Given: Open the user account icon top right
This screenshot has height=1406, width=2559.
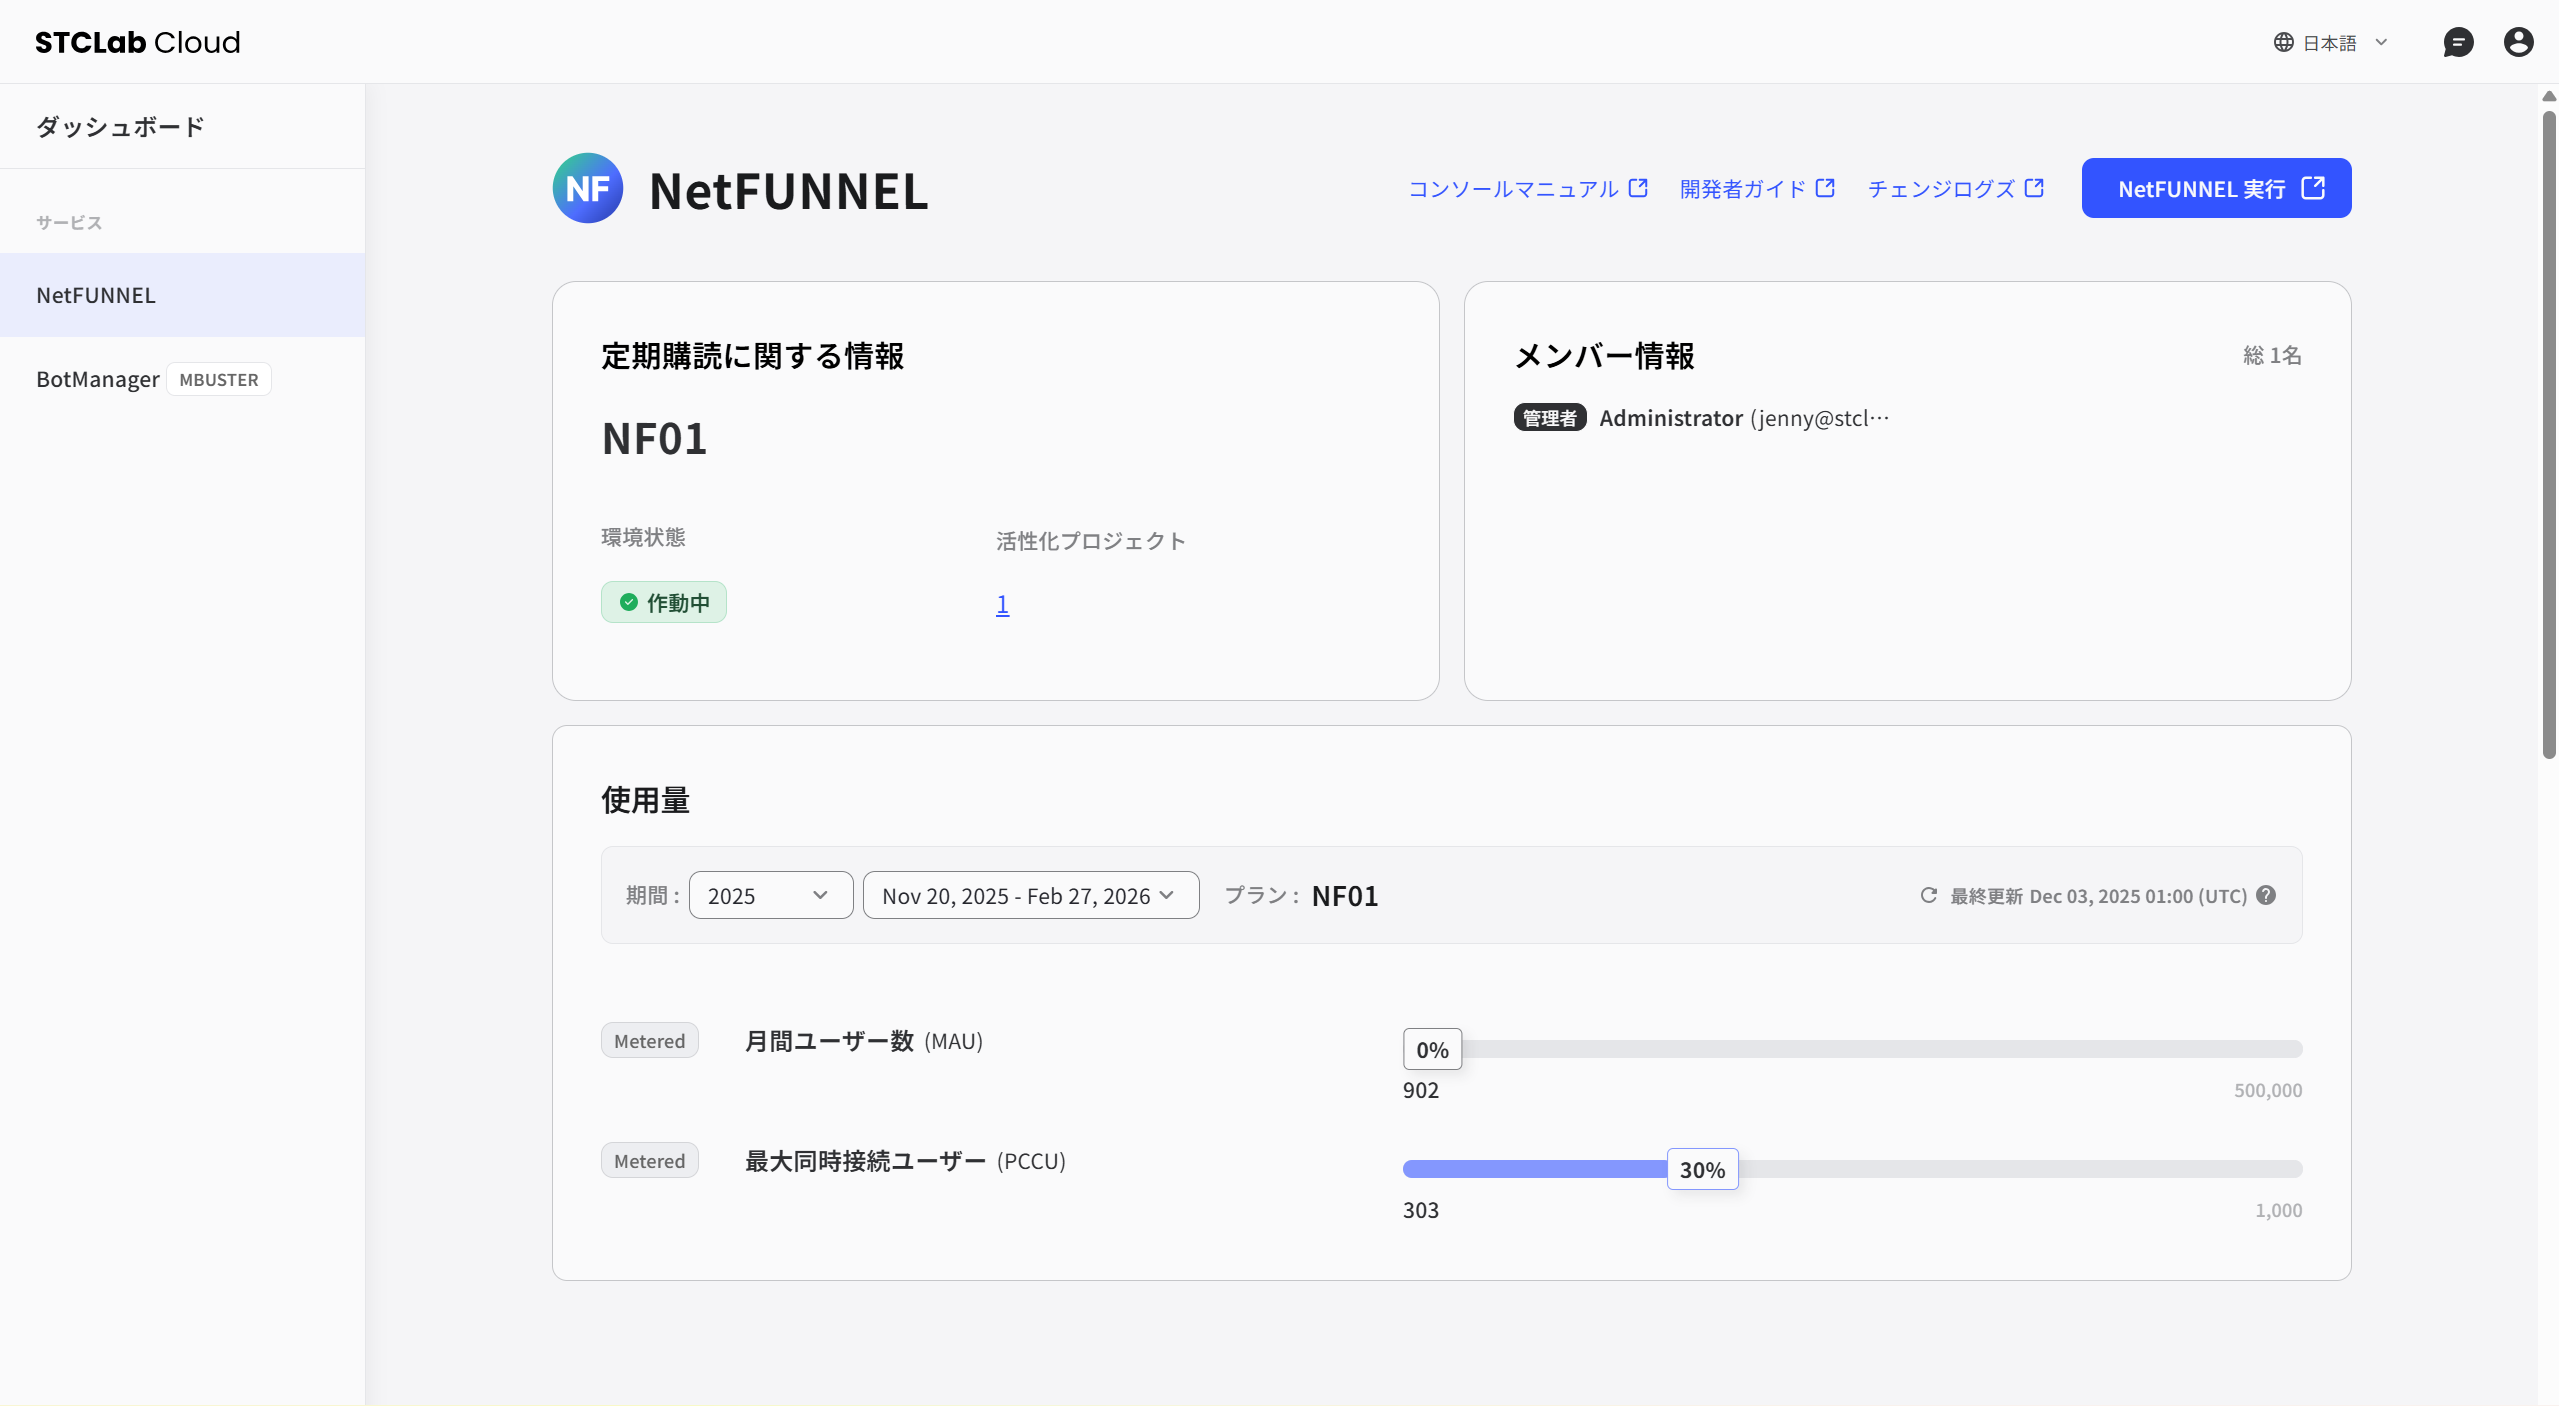Looking at the screenshot, I should (x=2518, y=41).
